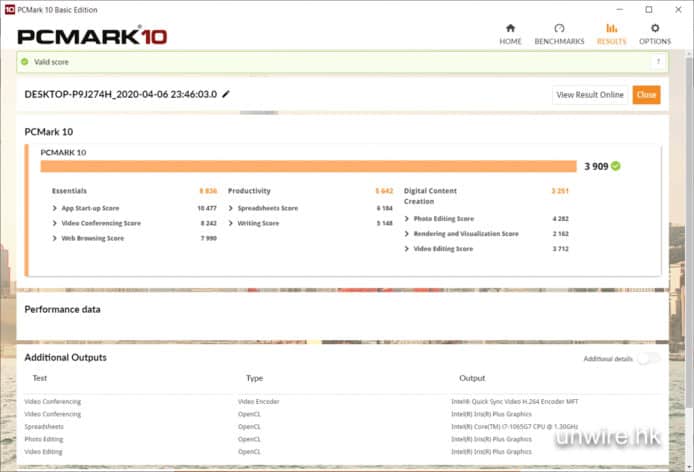Click the Essentials group heading
694x472 pixels.
pos(69,191)
